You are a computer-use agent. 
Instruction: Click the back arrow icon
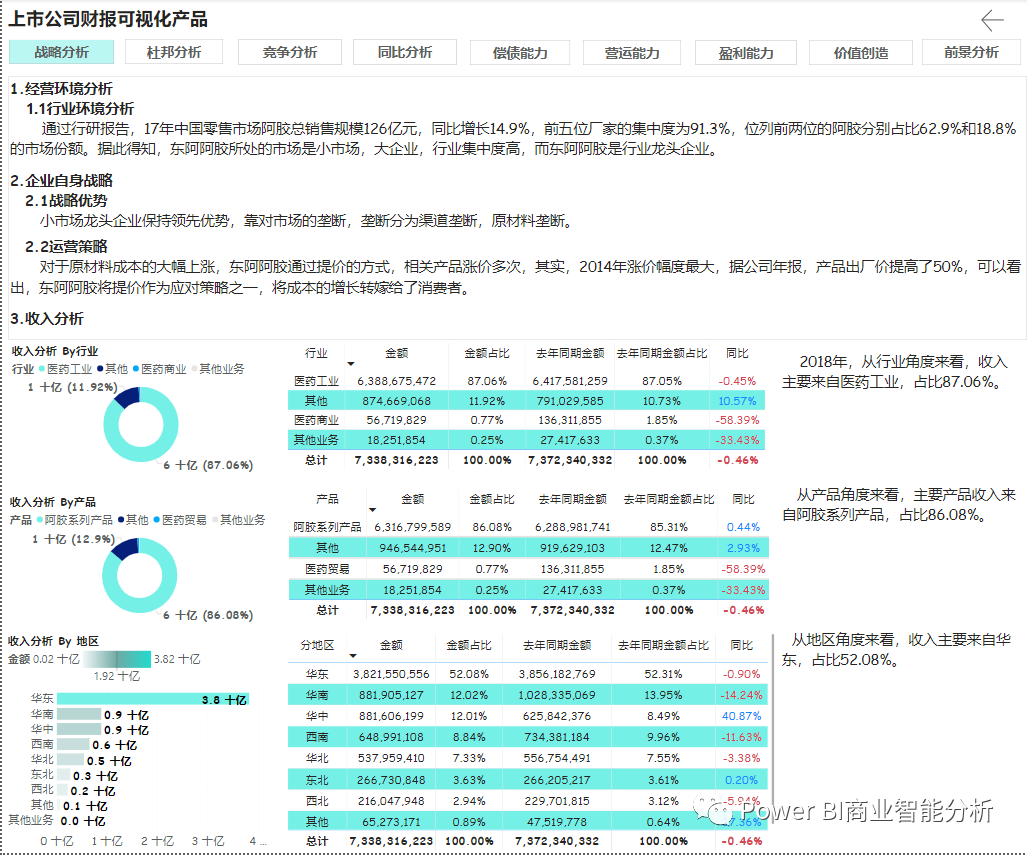tap(992, 20)
